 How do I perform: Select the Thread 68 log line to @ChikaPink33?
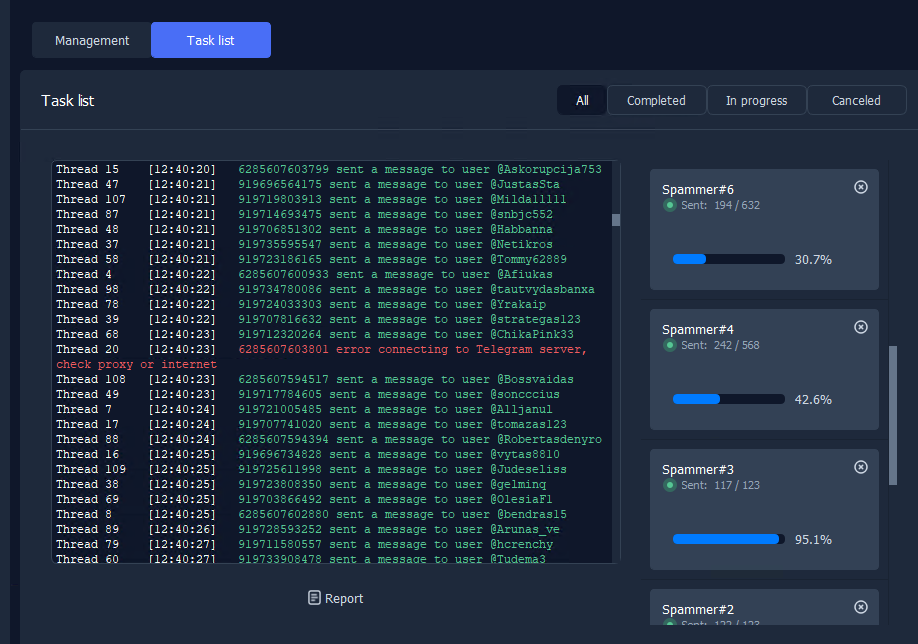pos(315,334)
